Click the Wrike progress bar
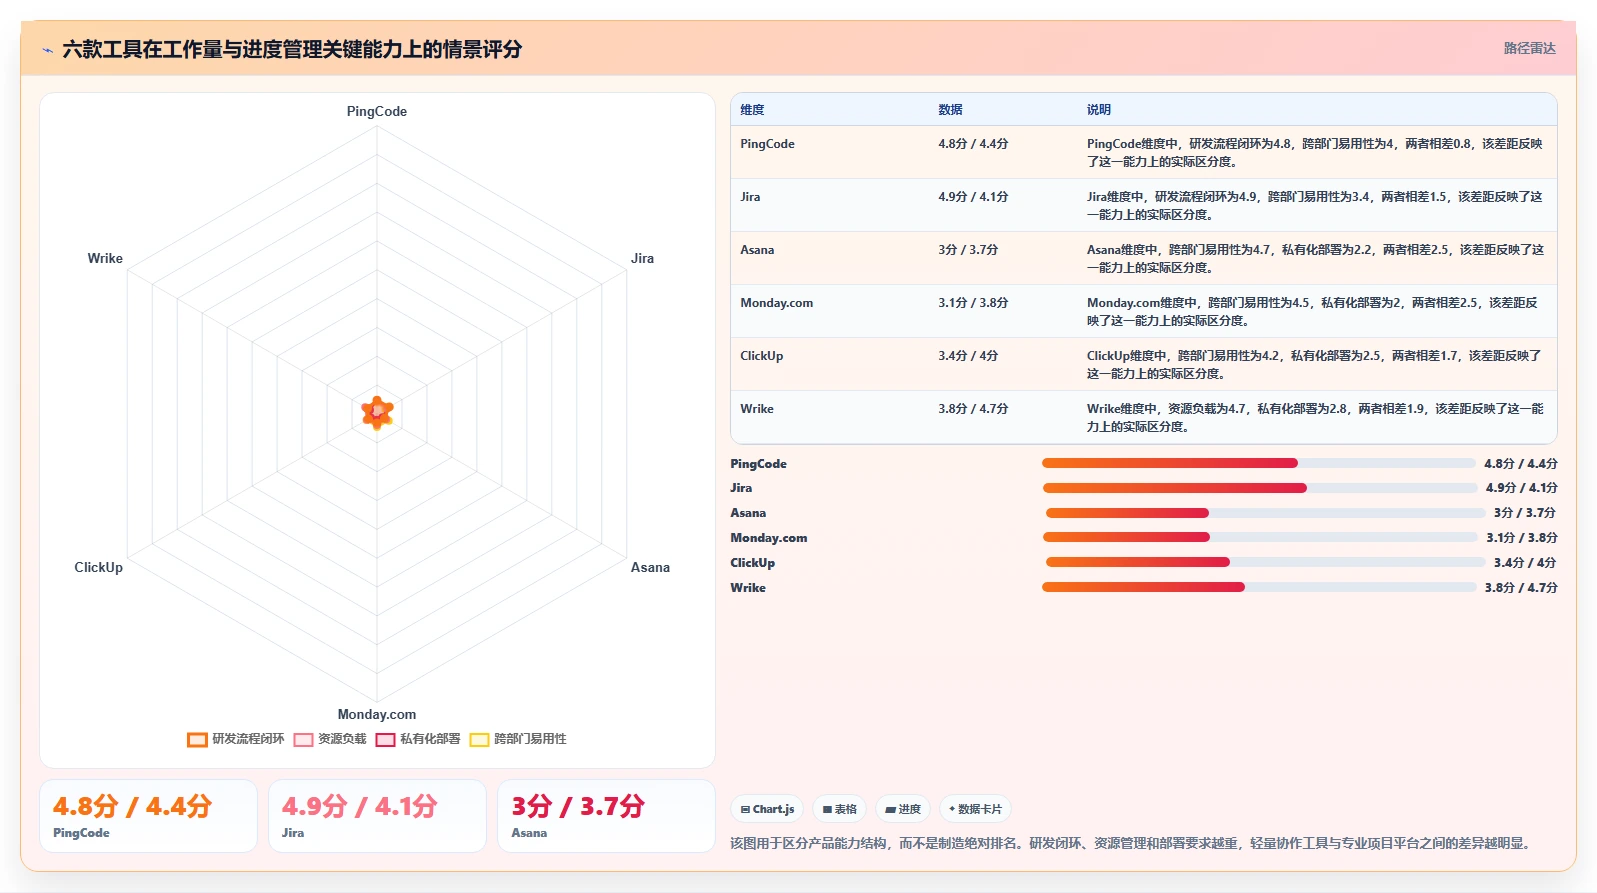This screenshot has width=1597, height=893. pyautogui.click(x=1258, y=587)
